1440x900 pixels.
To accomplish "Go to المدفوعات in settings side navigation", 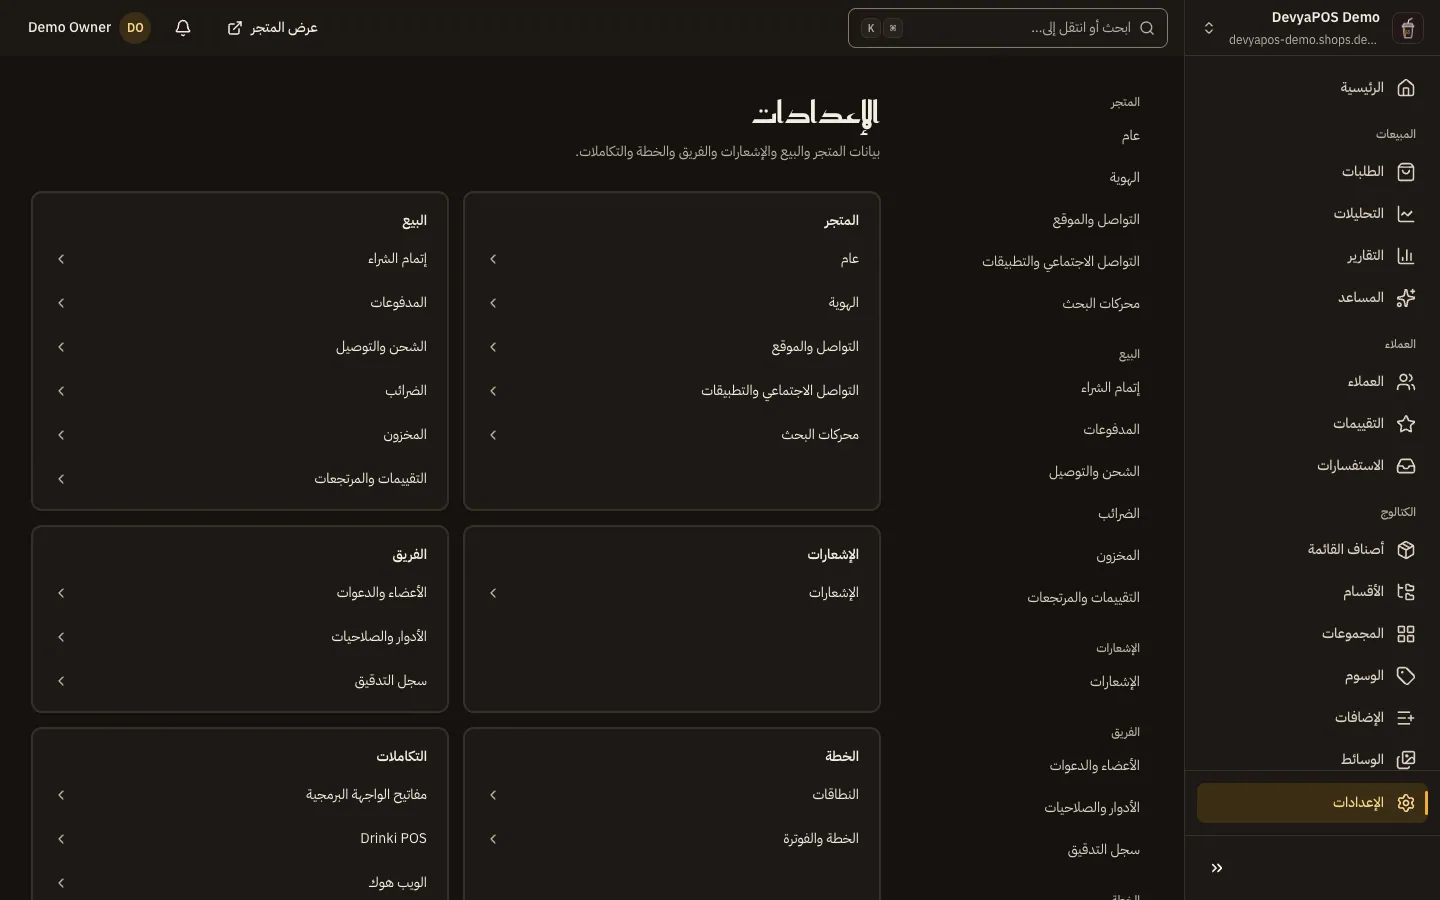I will point(1111,430).
